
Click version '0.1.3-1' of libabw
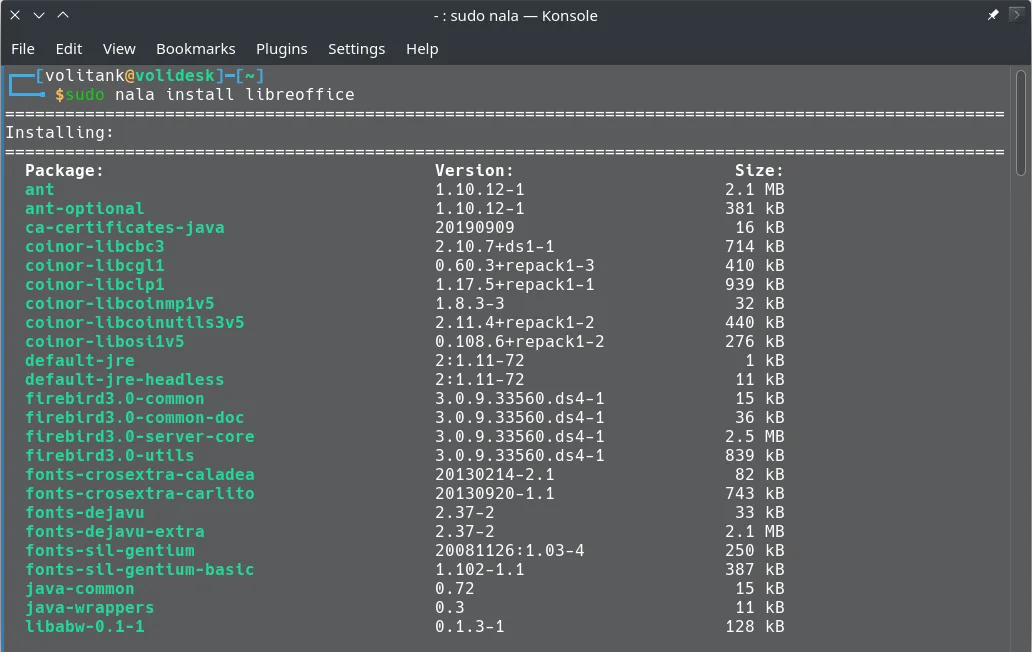[x=469, y=627]
